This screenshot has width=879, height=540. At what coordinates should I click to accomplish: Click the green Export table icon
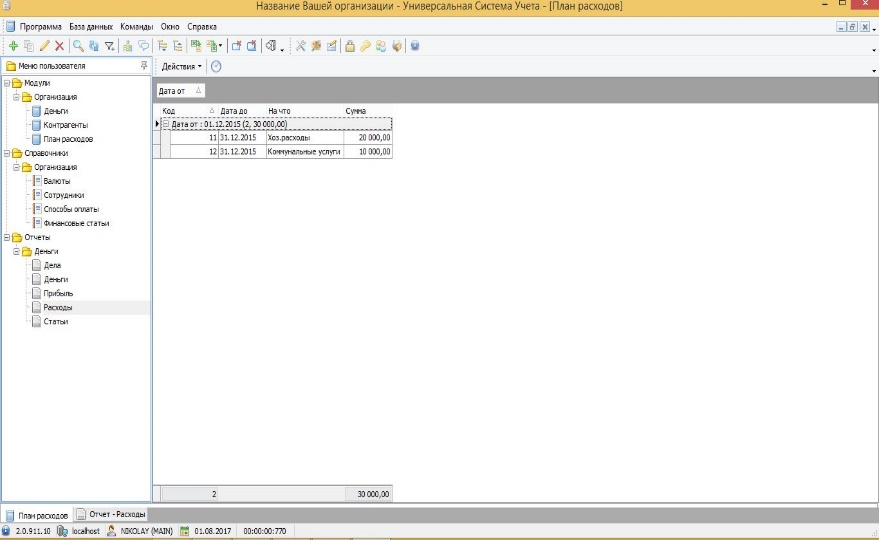(x=196, y=46)
